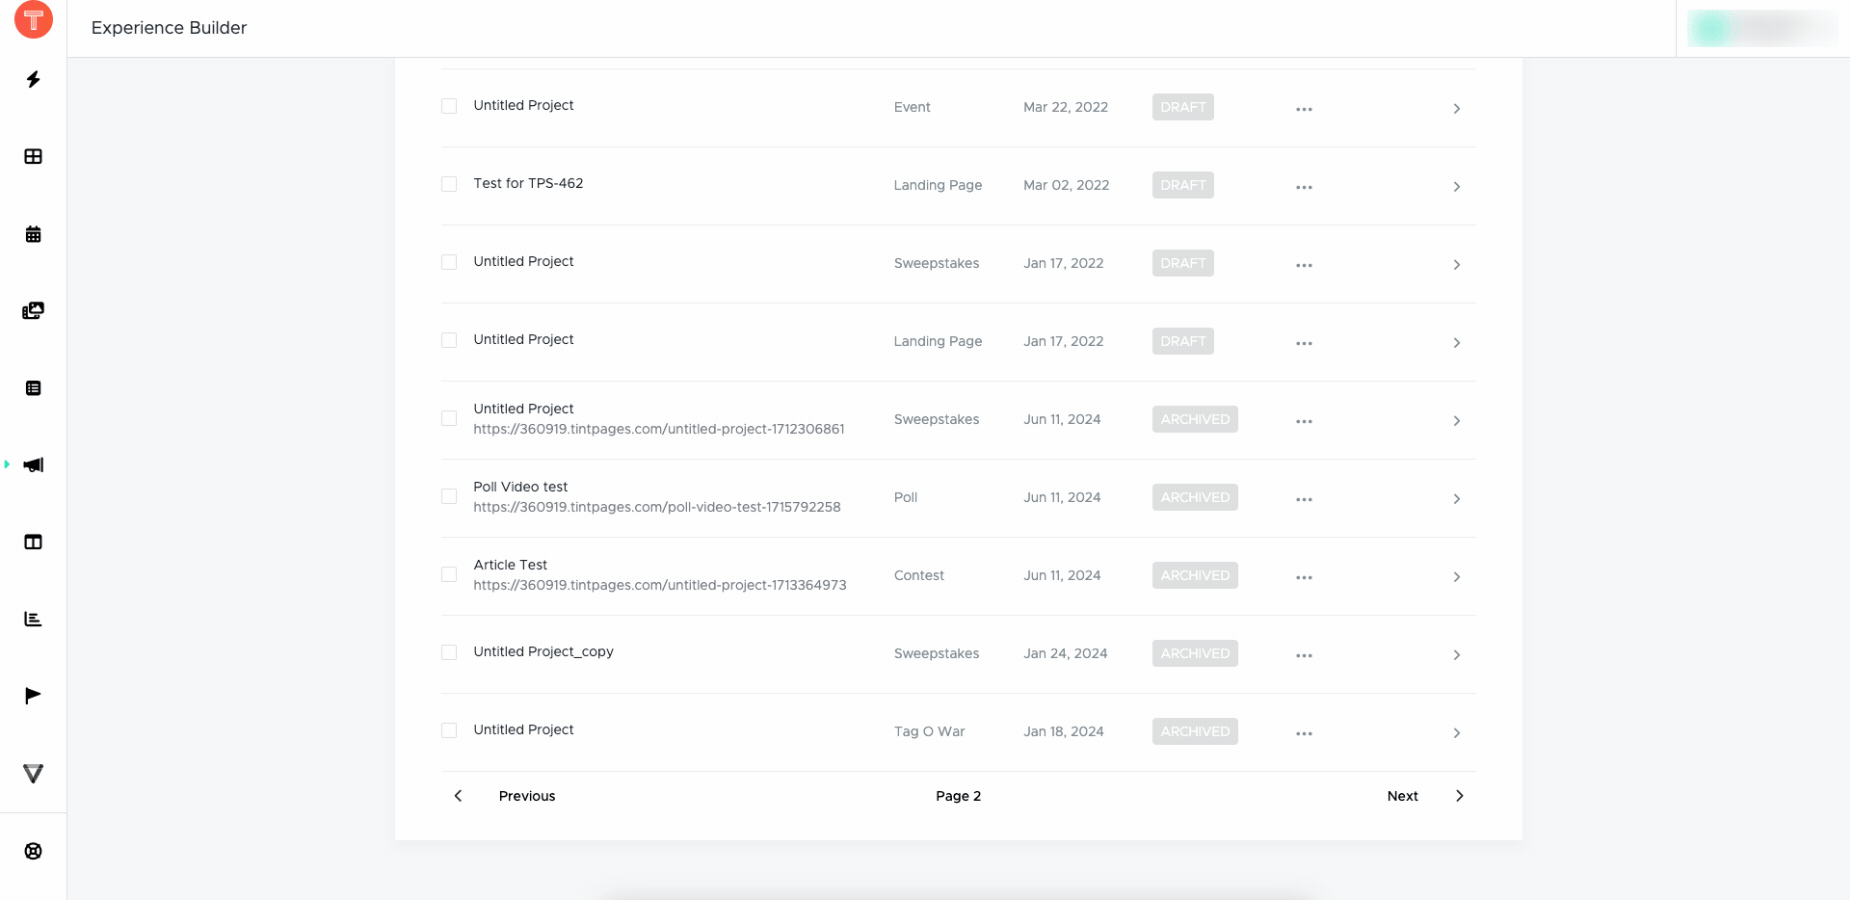Expand Sweepstakes draft Jan 17, 2022 row chevron
This screenshot has height=900, width=1850.
pos(1456,265)
